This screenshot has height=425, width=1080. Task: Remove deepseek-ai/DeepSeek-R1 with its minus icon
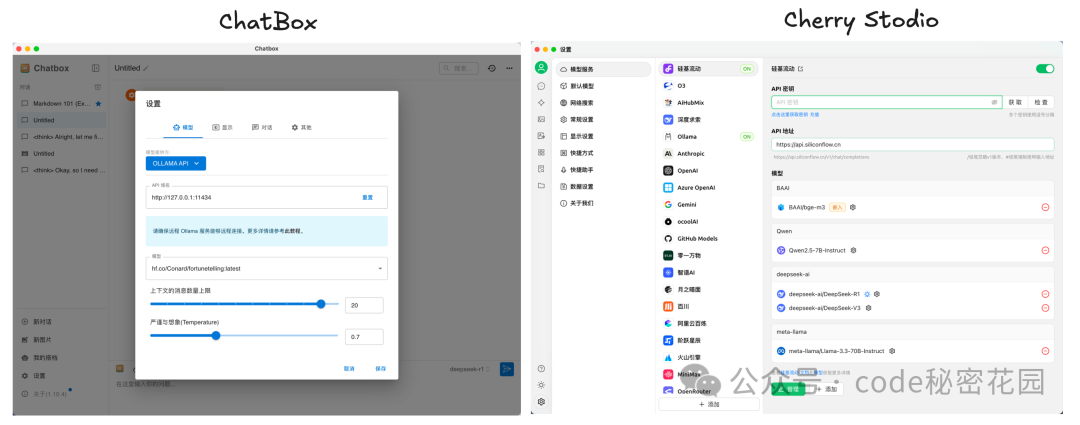click(x=1045, y=294)
